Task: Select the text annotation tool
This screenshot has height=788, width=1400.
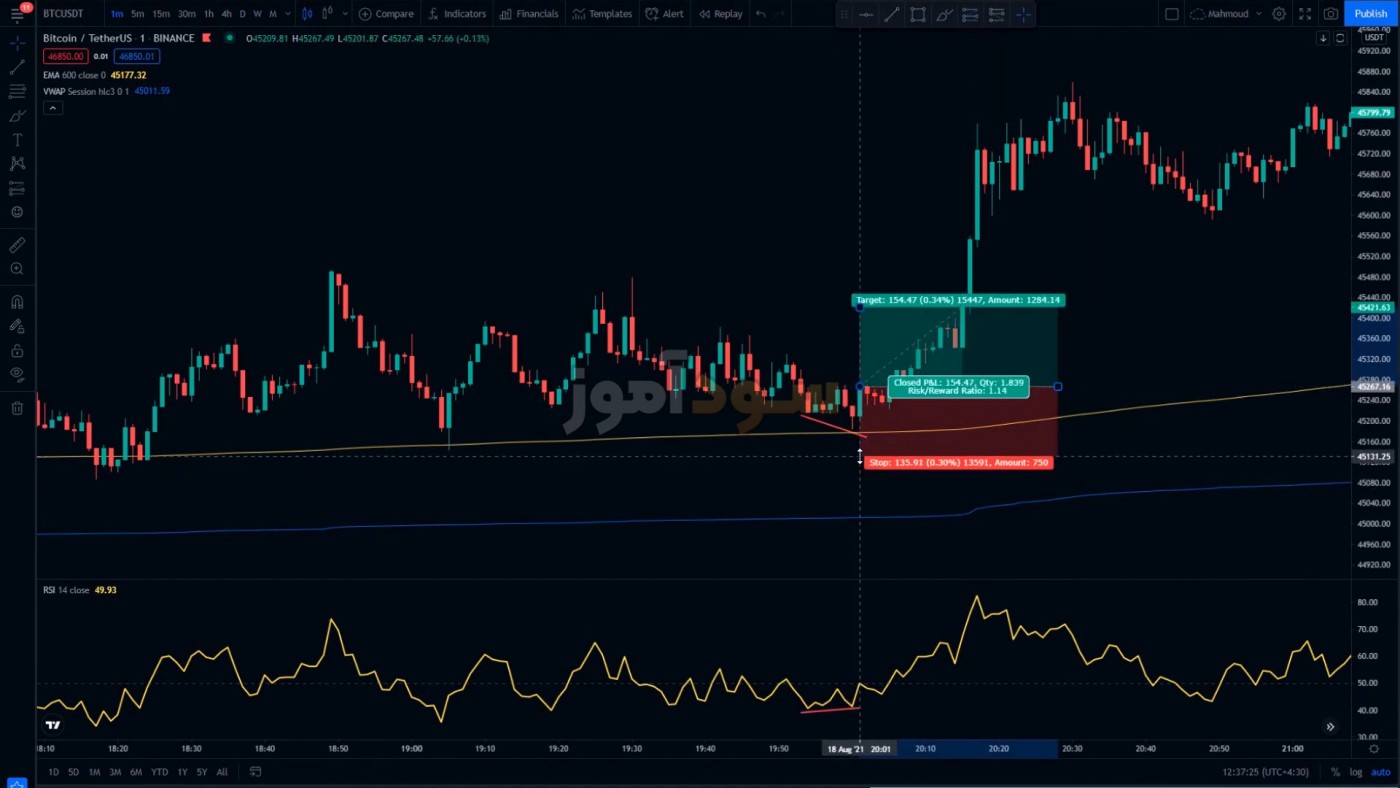Action: tap(17, 140)
